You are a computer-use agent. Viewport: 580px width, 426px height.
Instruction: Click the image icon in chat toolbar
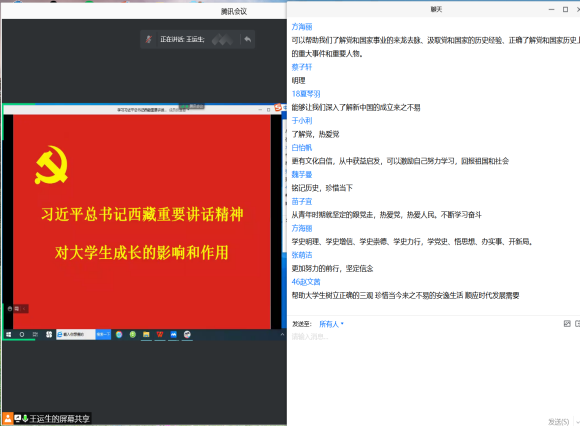click(x=567, y=324)
